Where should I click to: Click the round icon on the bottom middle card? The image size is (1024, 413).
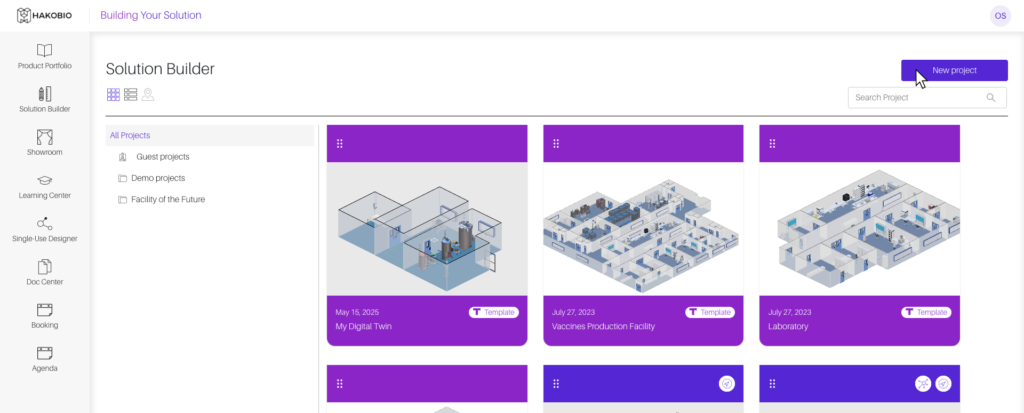(x=727, y=384)
